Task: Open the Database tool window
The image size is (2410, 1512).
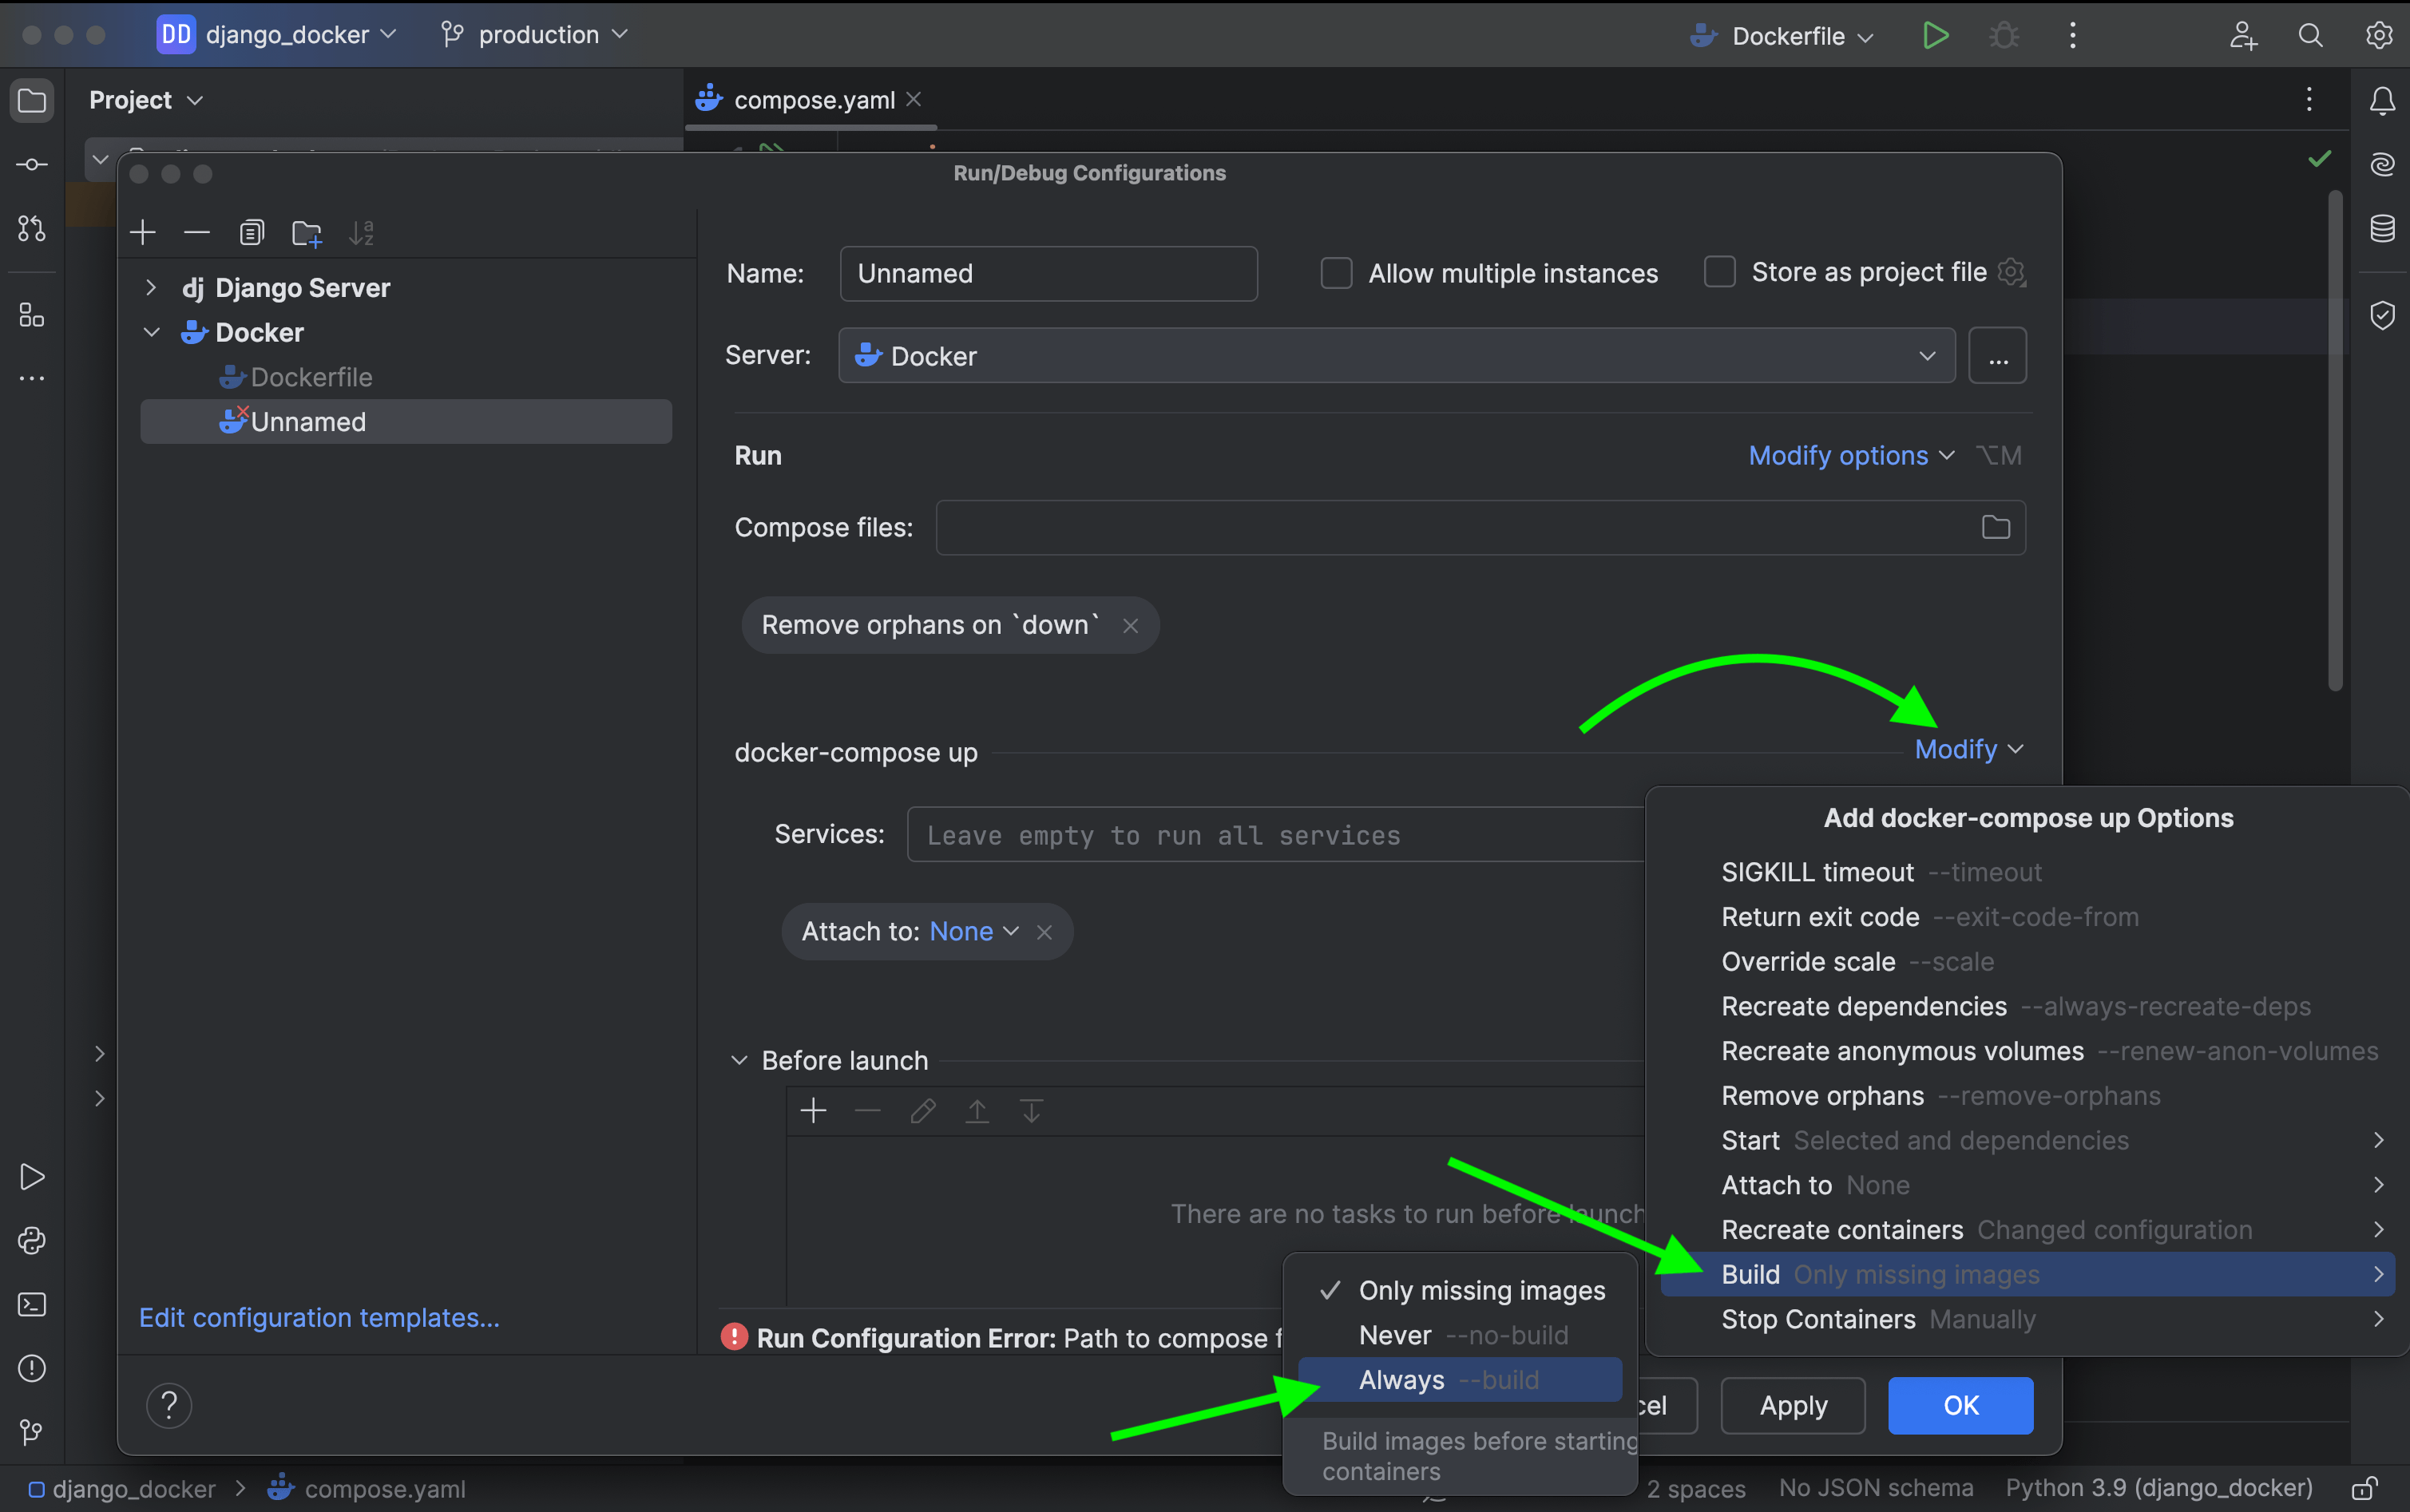Action: (2382, 228)
